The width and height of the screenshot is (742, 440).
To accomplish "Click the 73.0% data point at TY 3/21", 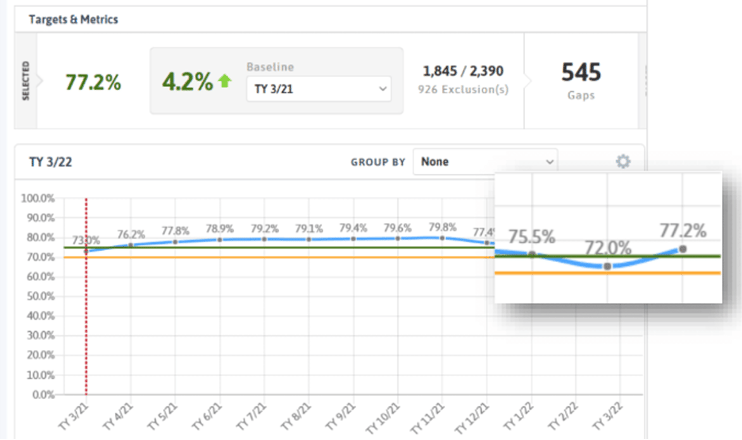I will [x=86, y=250].
